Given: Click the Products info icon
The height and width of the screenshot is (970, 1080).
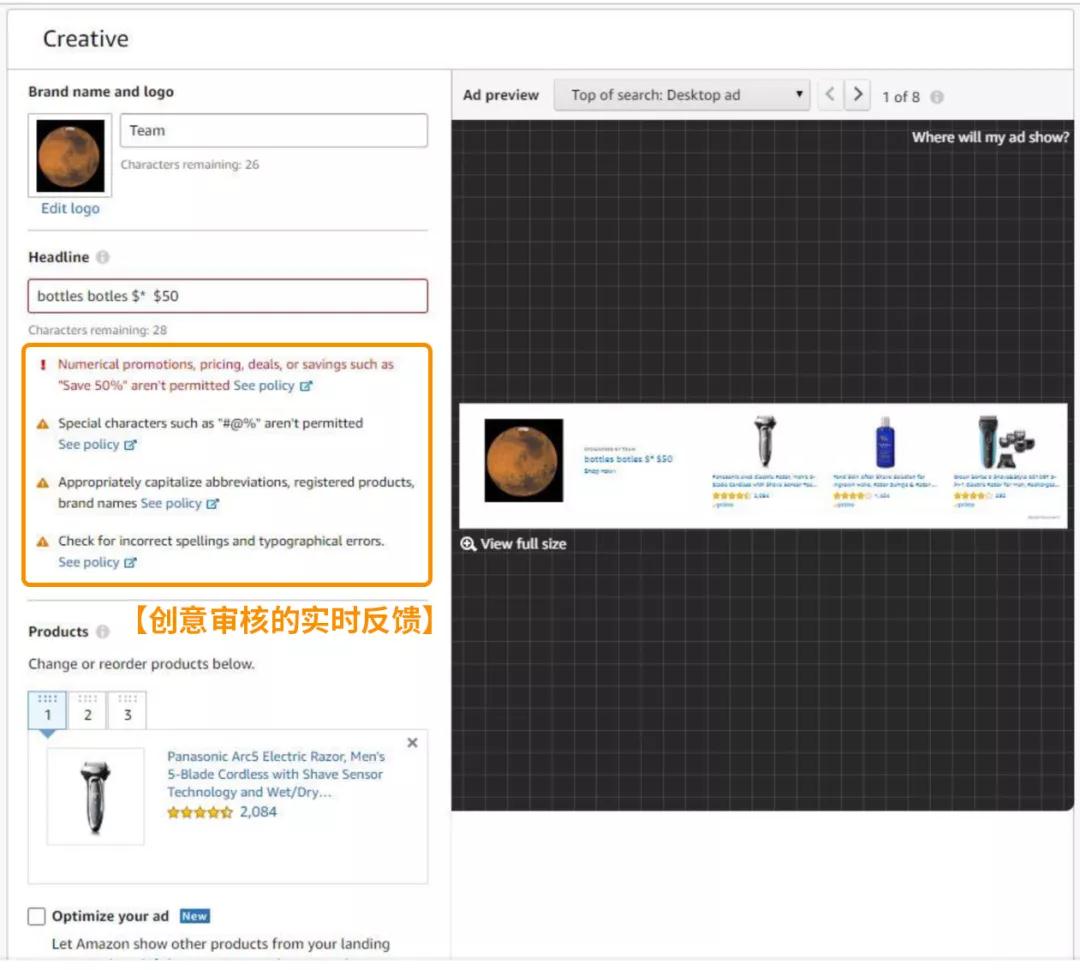Looking at the screenshot, I should (103, 632).
